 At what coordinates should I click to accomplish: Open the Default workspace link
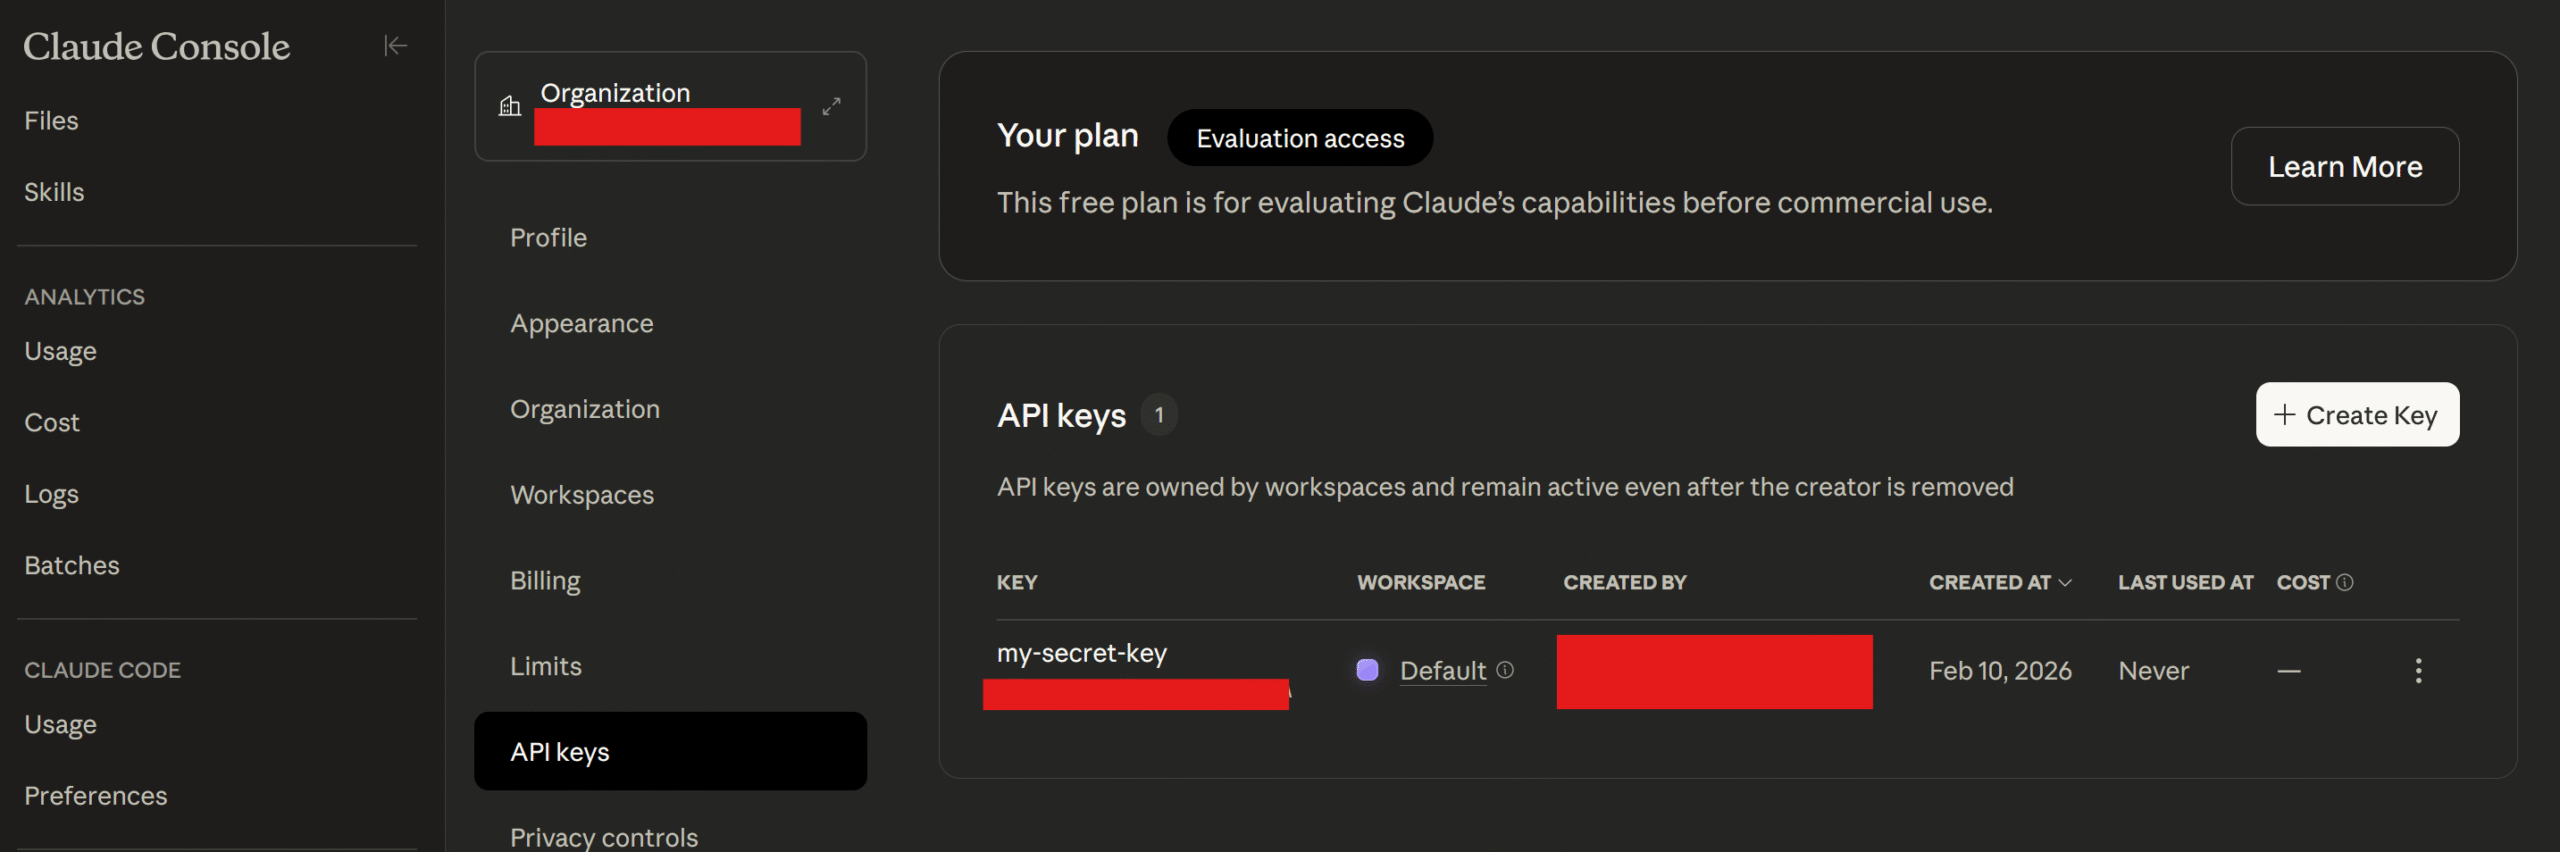tap(1442, 671)
